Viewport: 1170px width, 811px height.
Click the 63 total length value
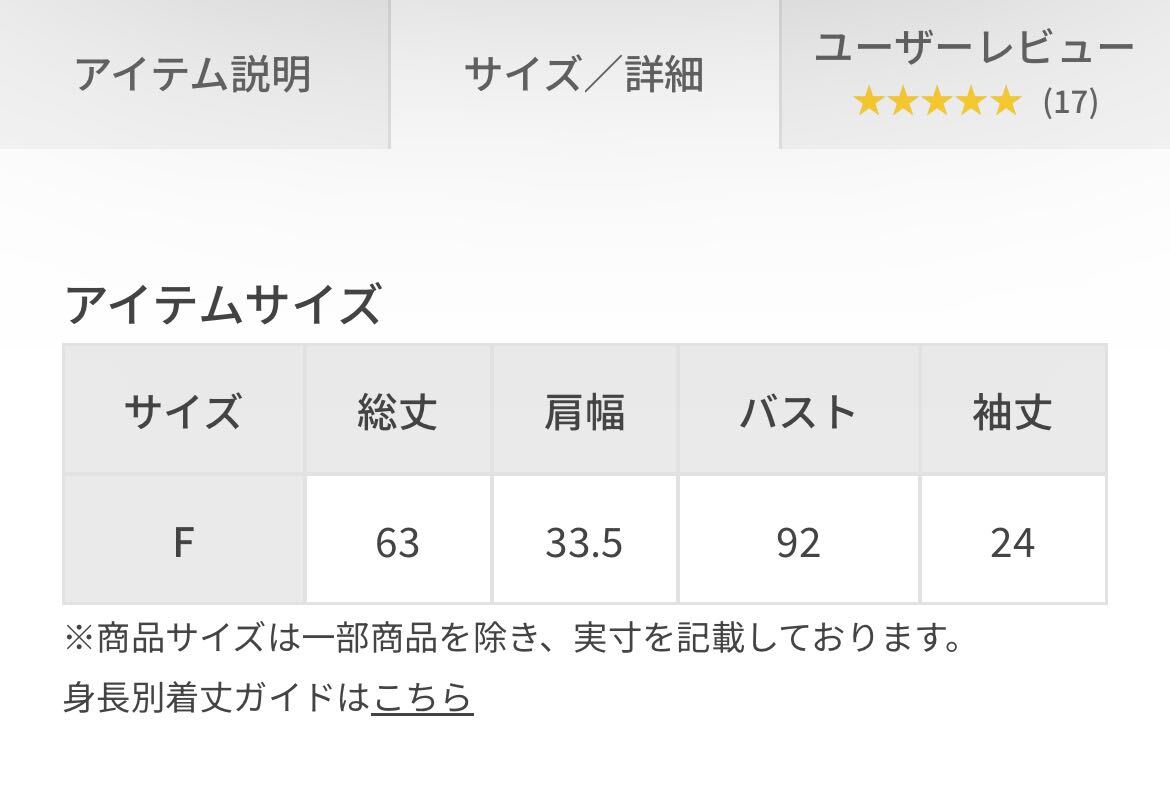(x=397, y=542)
